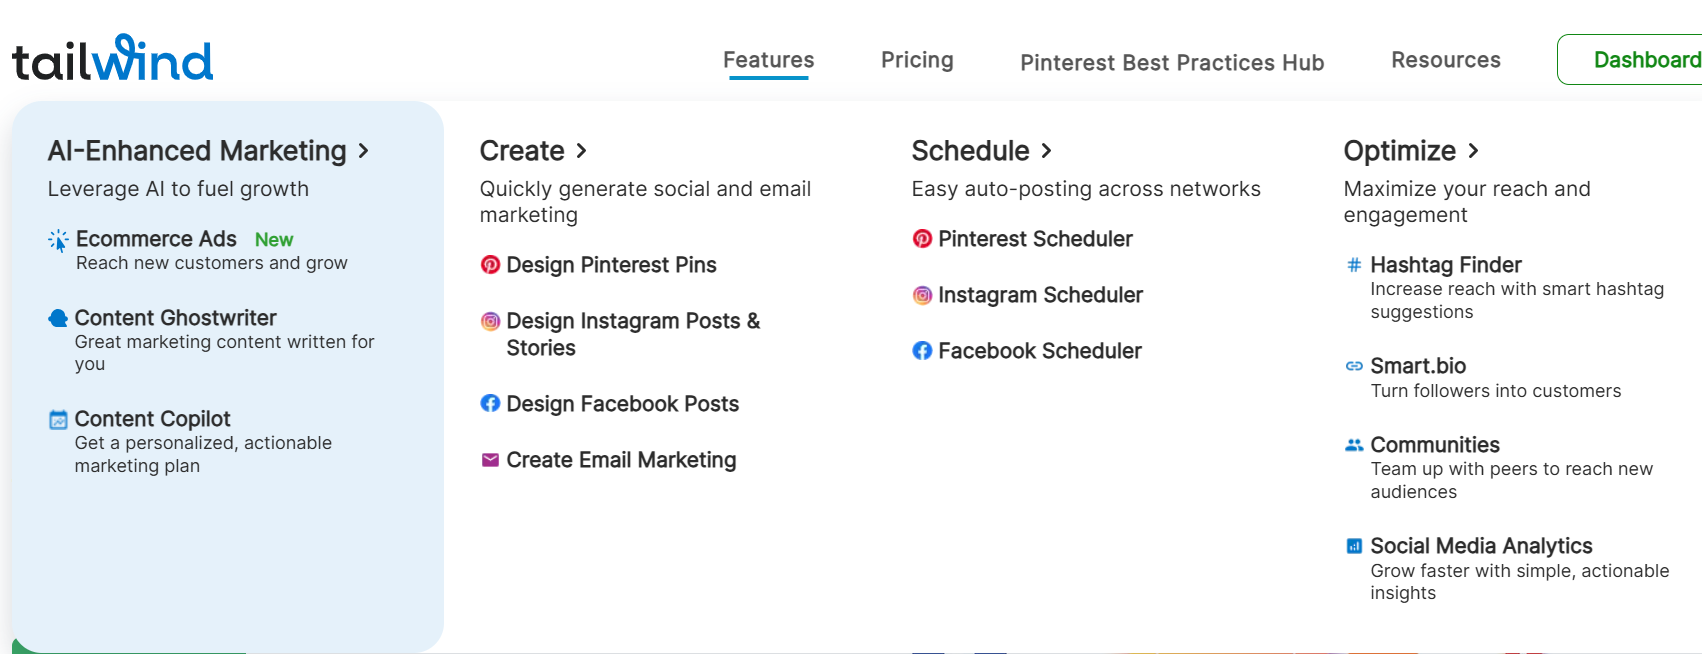Click the Tailwind logo
The width and height of the screenshot is (1702, 654).
tap(112, 58)
